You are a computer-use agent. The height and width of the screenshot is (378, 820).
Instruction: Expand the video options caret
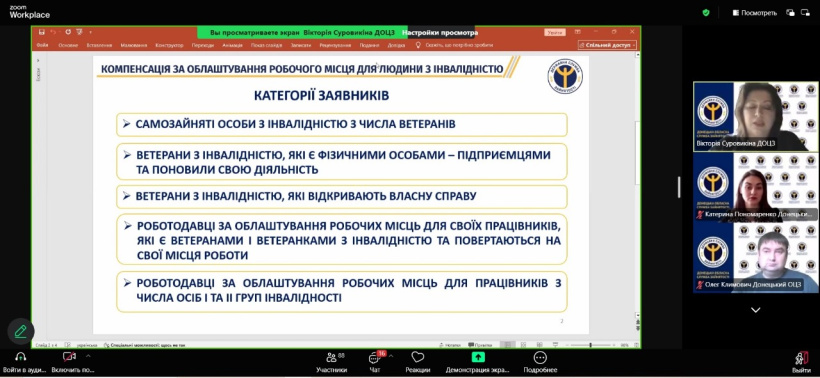[88, 356]
